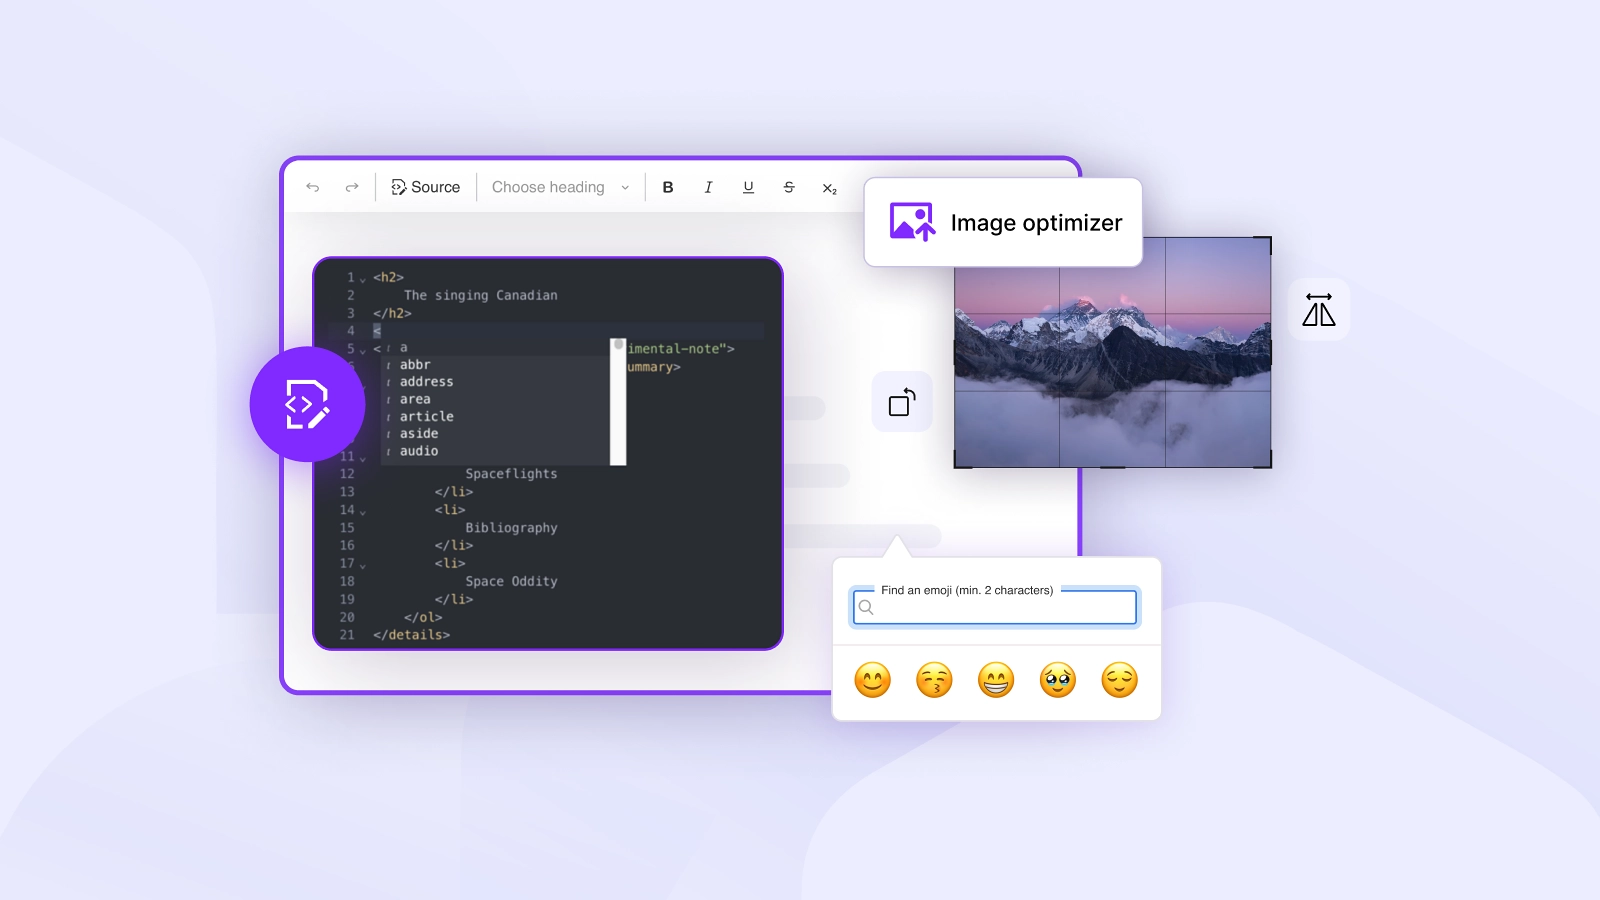Image resolution: width=1600 pixels, height=900 pixels.
Task: Click the Find an emoji search field
Action: (995, 607)
